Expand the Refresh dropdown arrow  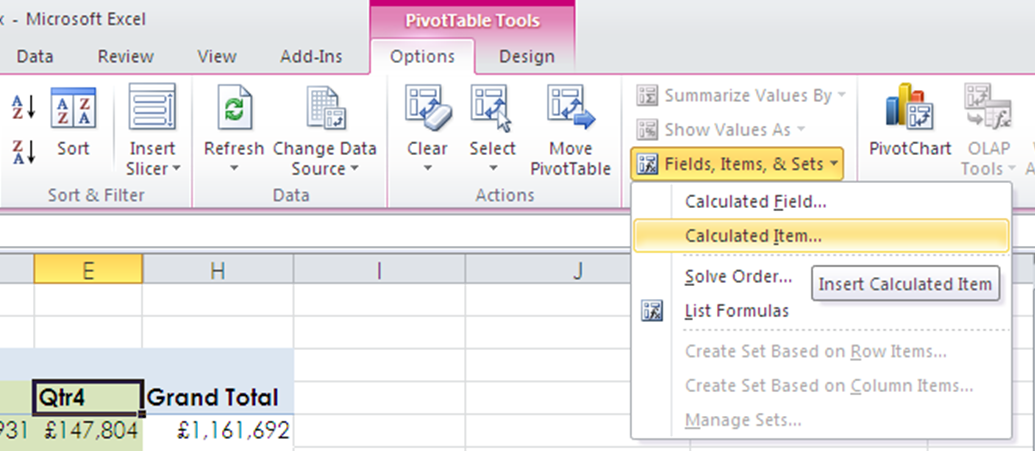(234, 169)
